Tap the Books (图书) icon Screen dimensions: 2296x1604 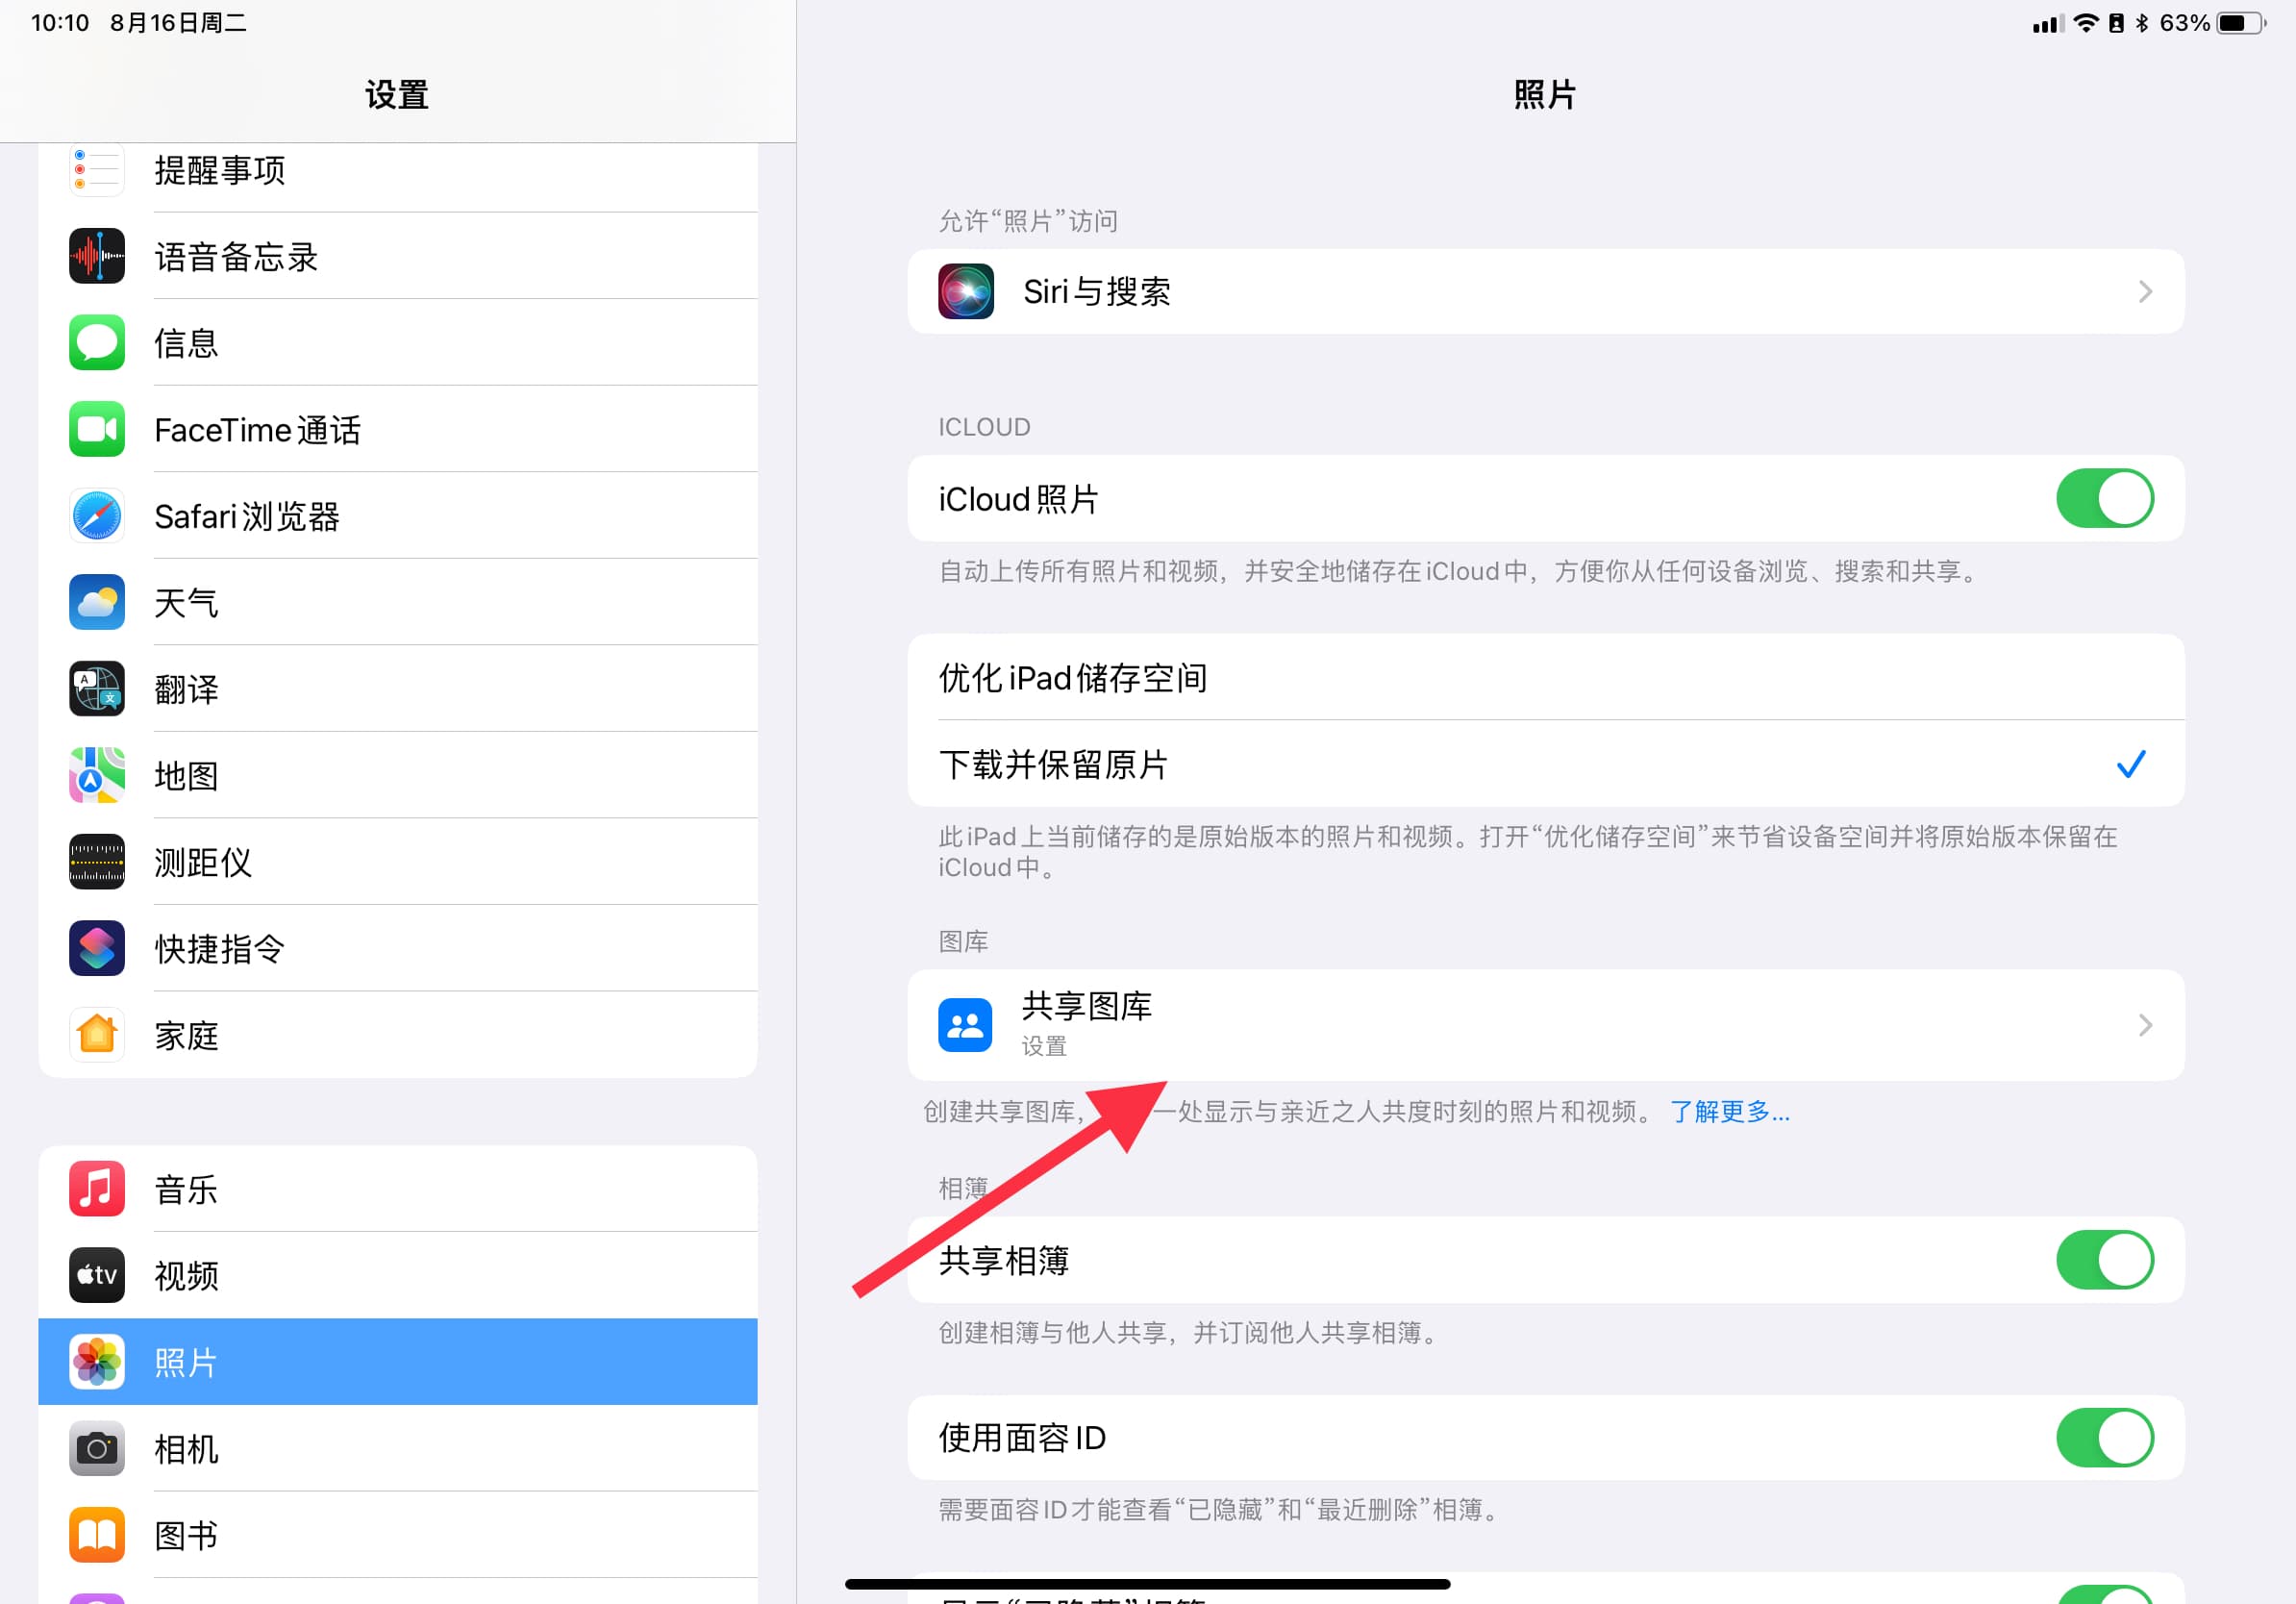[97, 1535]
